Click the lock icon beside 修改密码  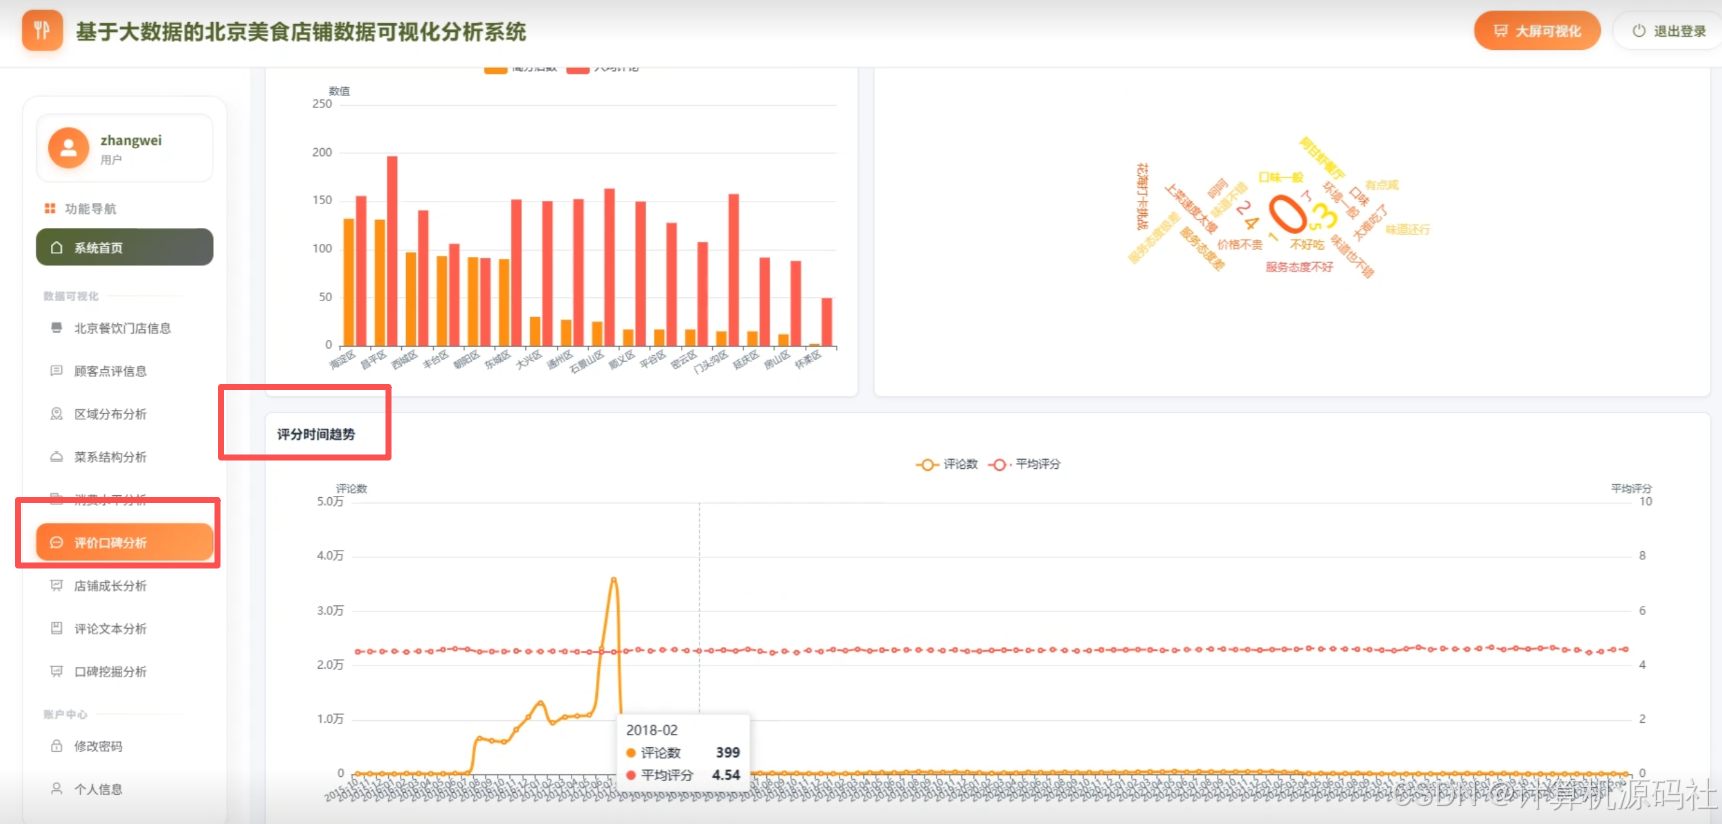pos(57,746)
